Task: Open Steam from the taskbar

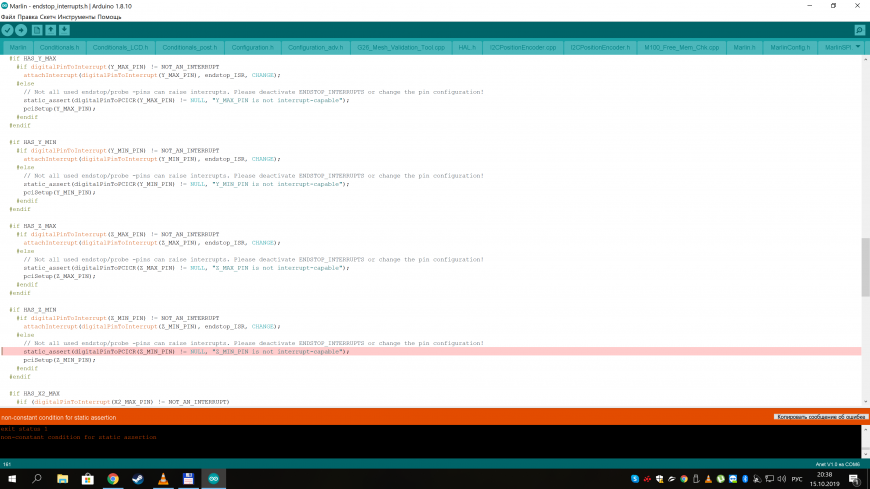Action: point(138,478)
